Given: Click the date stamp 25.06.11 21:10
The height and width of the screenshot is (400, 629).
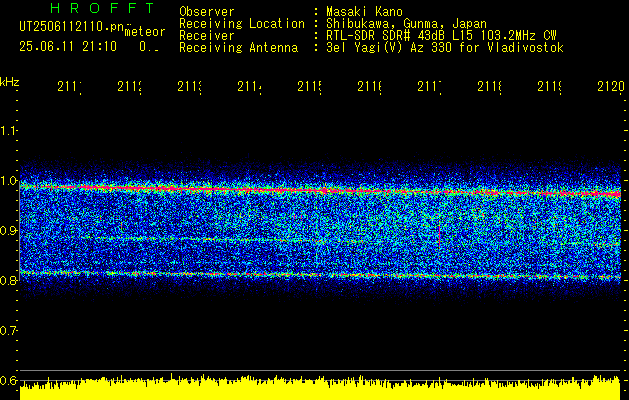Looking at the screenshot, I should tap(68, 47).
